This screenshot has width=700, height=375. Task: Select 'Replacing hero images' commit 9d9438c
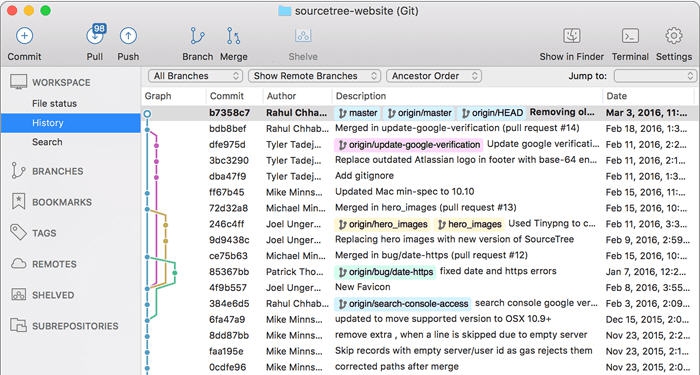point(421,240)
